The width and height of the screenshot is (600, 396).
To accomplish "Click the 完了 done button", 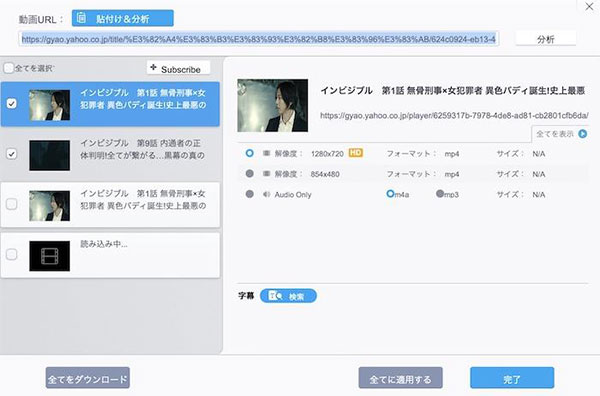I will [x=512, y=378].
